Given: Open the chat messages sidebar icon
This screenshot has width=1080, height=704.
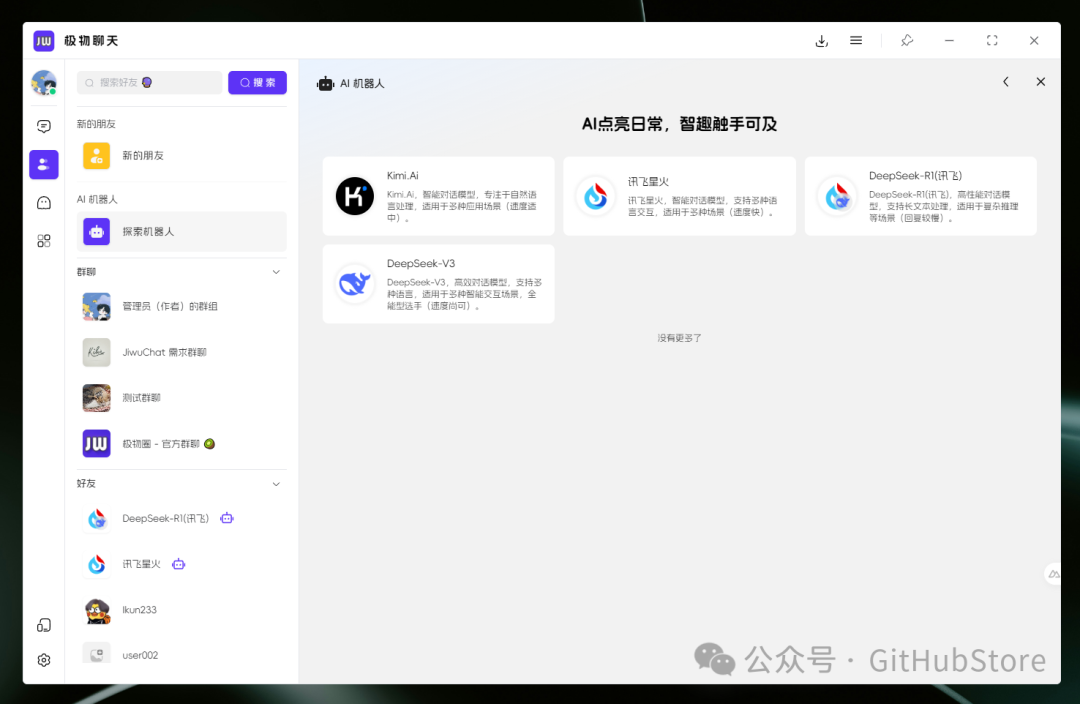Looking at the screenshot, I should (x=44, y=126).
